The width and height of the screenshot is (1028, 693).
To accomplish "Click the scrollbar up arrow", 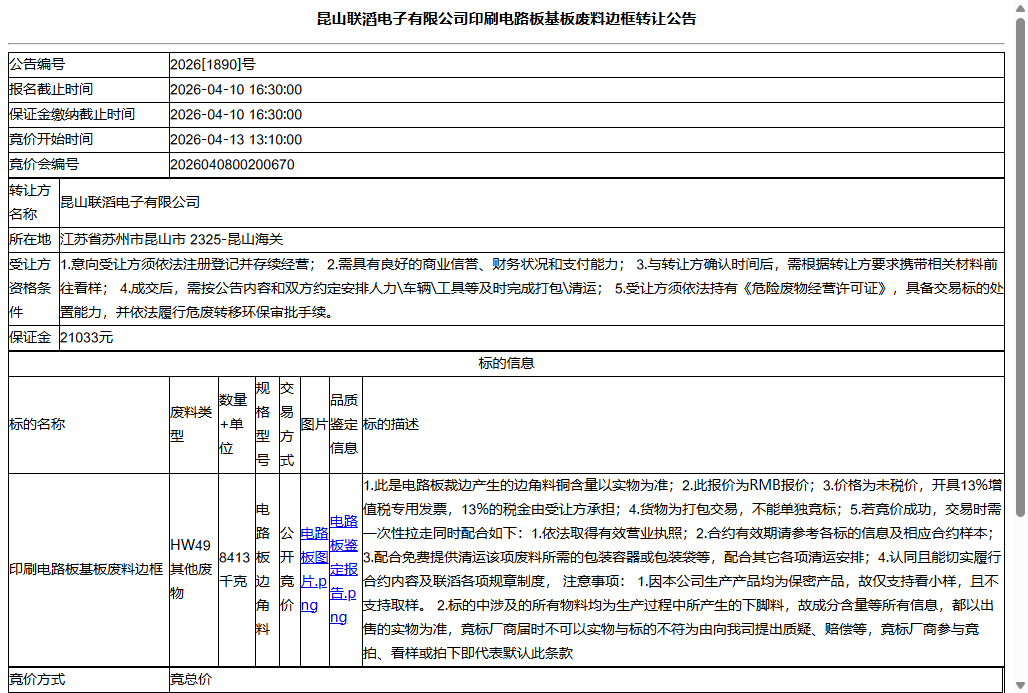I will point(1020,7).
